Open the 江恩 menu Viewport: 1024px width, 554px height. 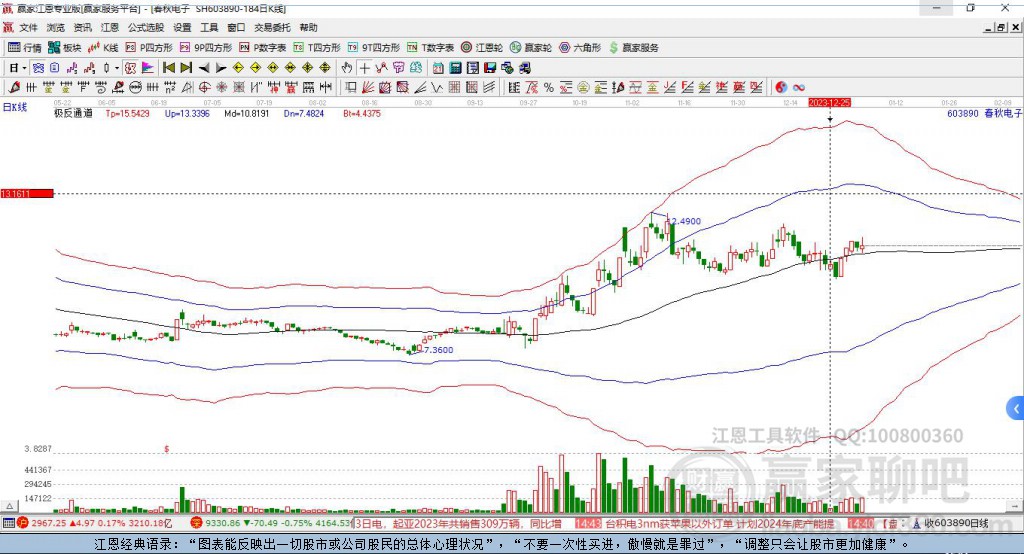[110, 27]
